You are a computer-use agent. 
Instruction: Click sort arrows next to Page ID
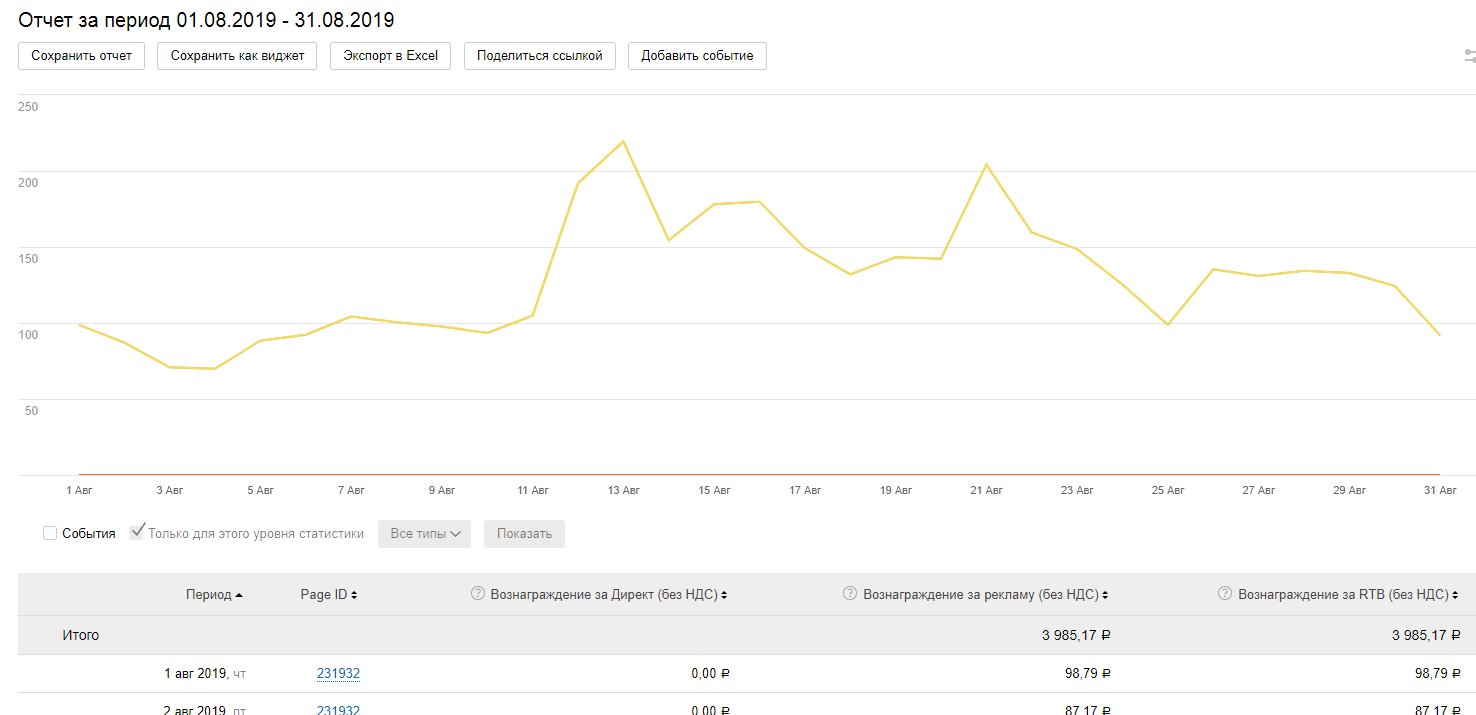click(x=354, y=595)
